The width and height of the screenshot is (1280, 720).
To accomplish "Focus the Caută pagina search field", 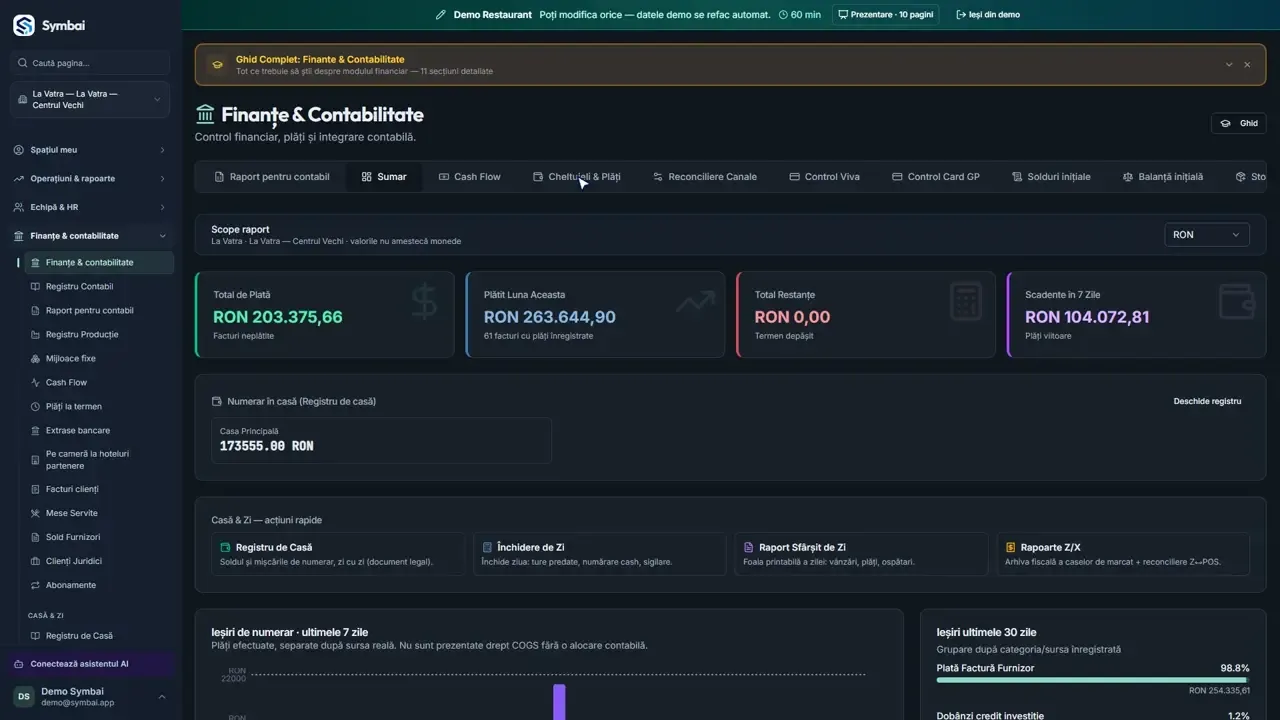I will coord(90,63).
